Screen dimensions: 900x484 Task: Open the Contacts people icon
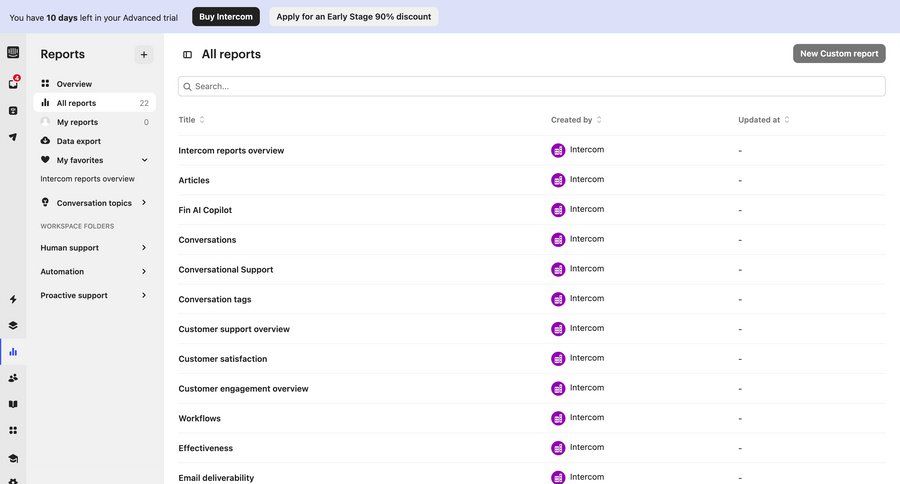tap(13, 378)
